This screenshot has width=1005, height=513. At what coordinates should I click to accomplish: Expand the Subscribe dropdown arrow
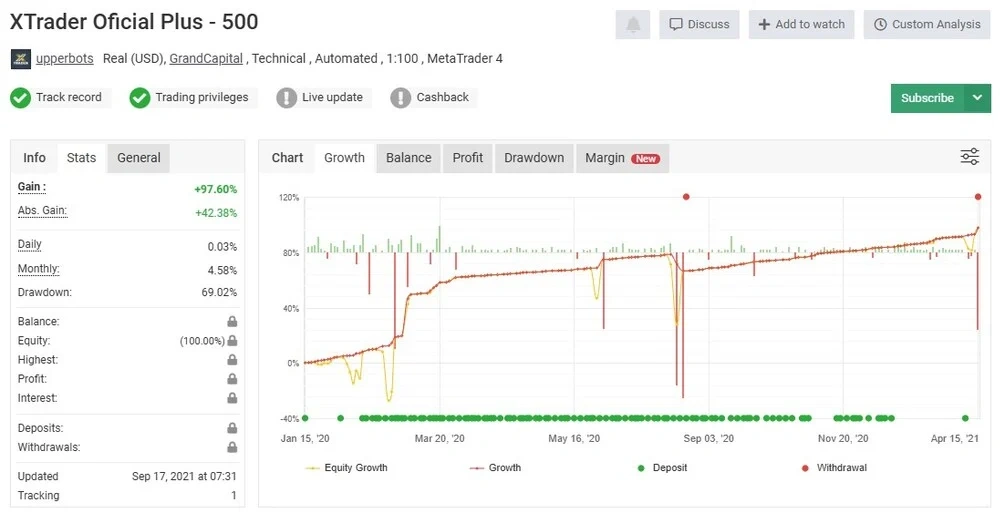click(977, 98)
